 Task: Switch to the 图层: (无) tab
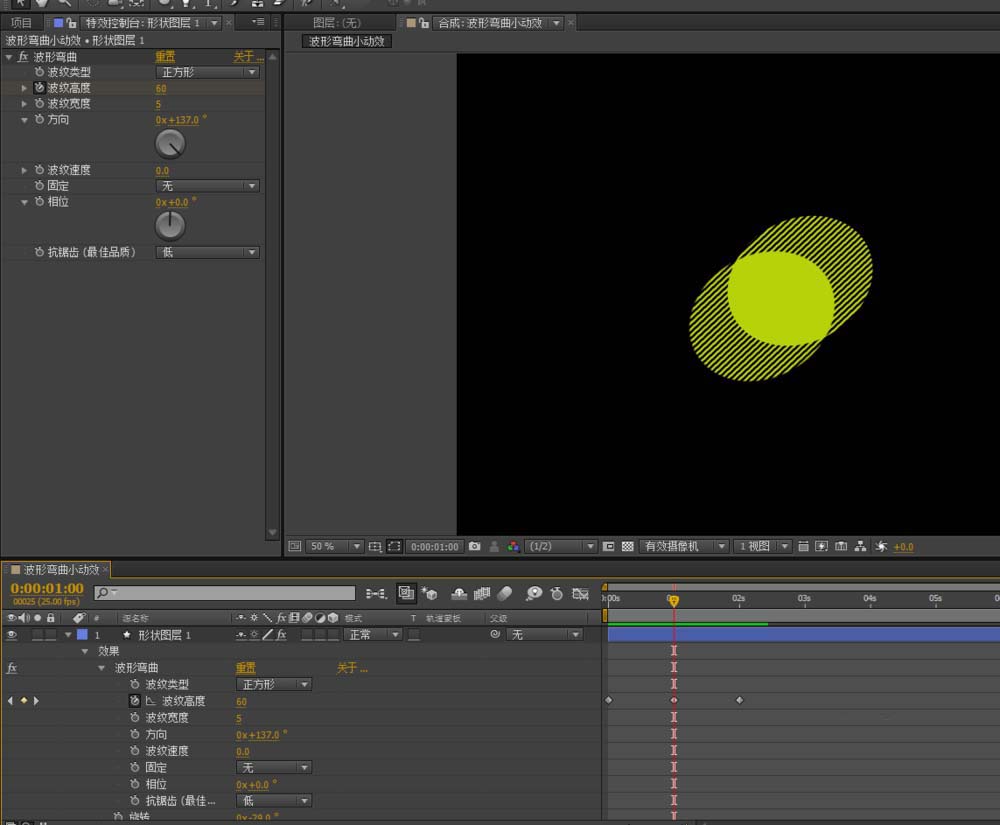336,22
